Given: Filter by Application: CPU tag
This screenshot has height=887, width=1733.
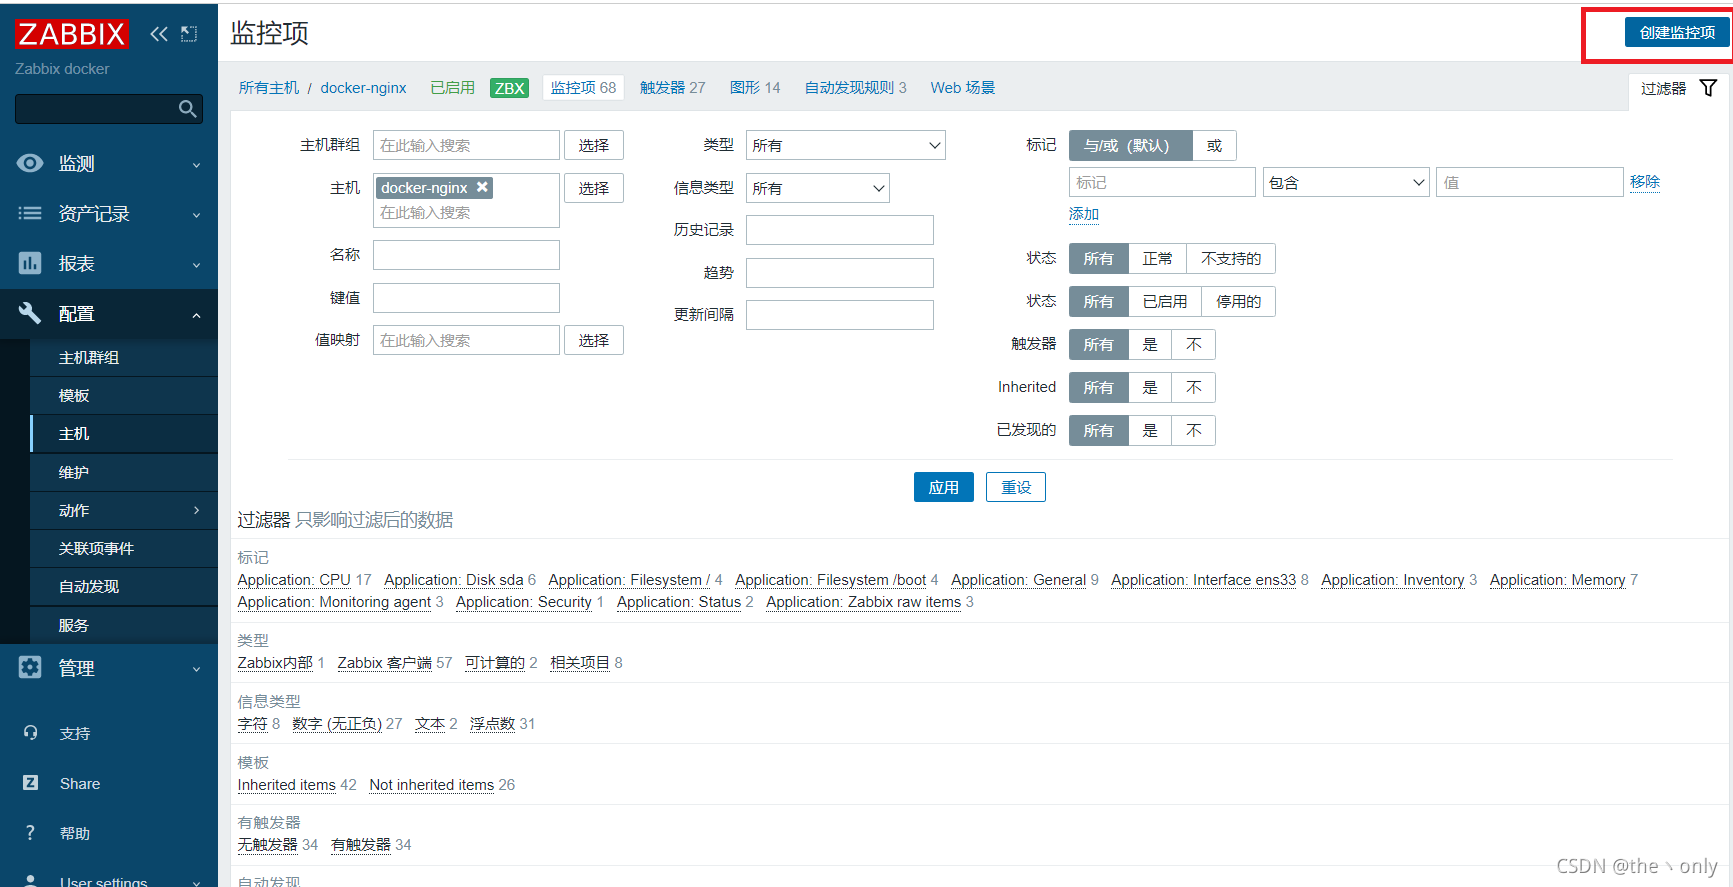Looking at the screenshot, I should click(294, 580).
